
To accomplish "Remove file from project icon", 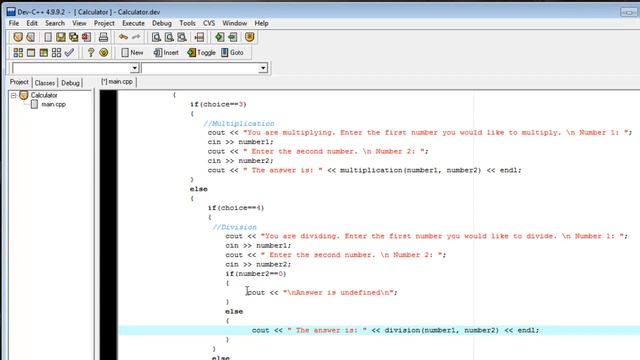I will coord(233,37).
